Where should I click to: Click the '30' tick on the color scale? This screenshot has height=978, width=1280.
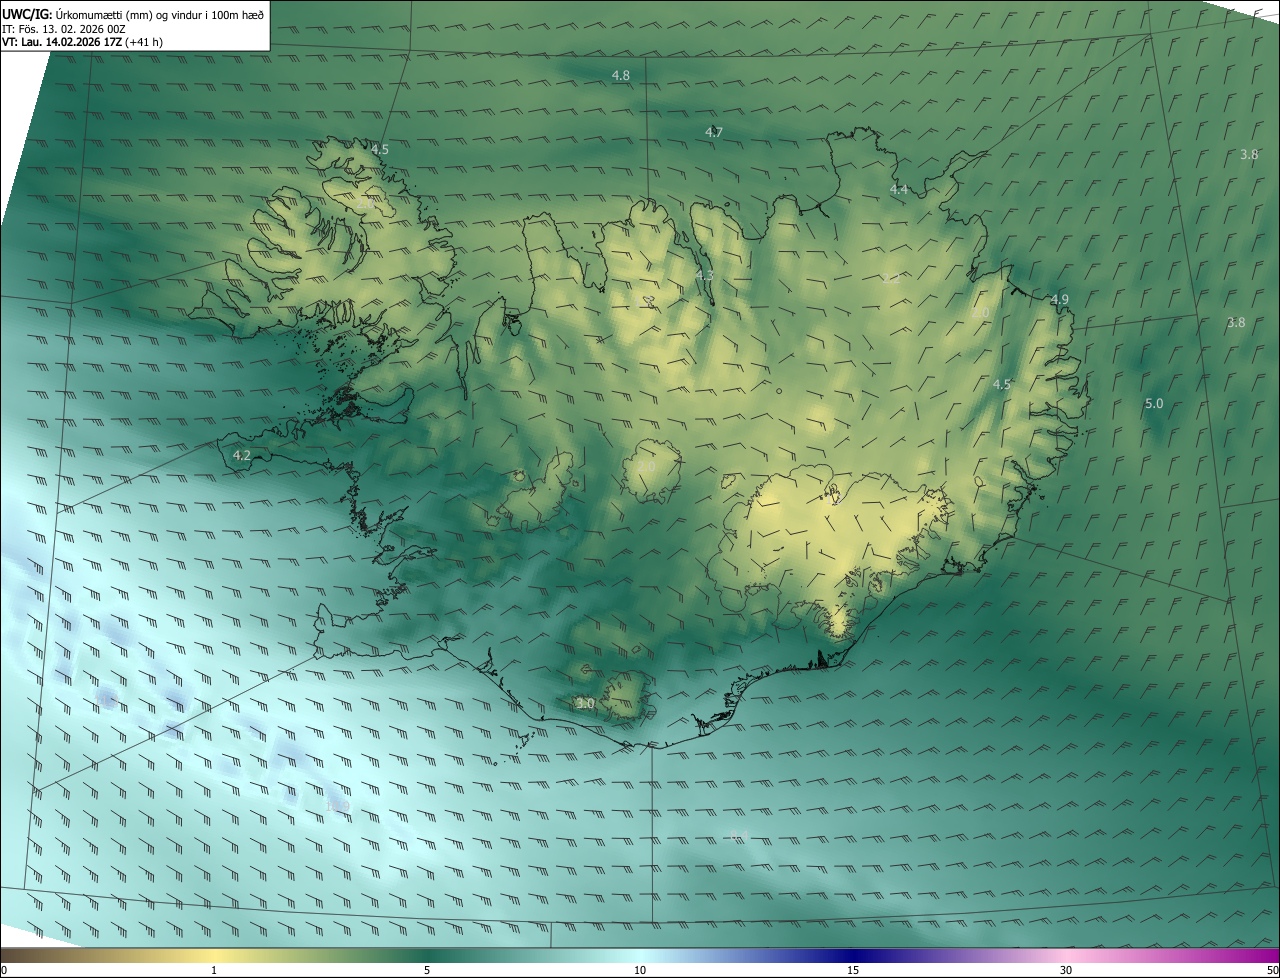tap(1066, 970)
